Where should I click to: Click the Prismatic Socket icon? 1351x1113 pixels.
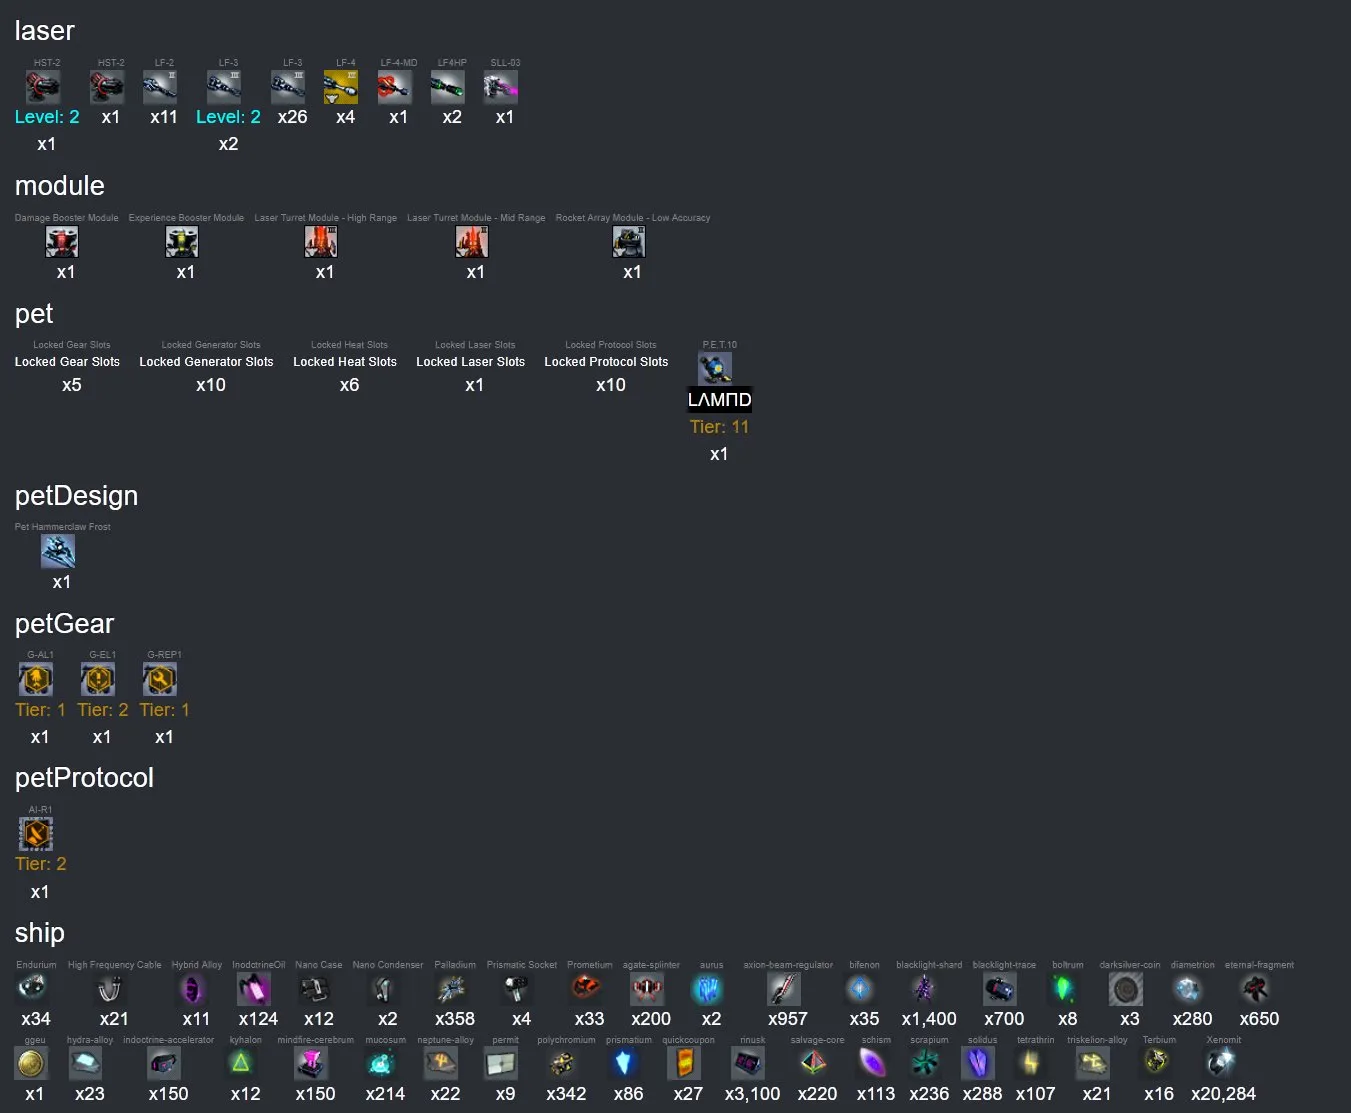[x=517, y=989]
